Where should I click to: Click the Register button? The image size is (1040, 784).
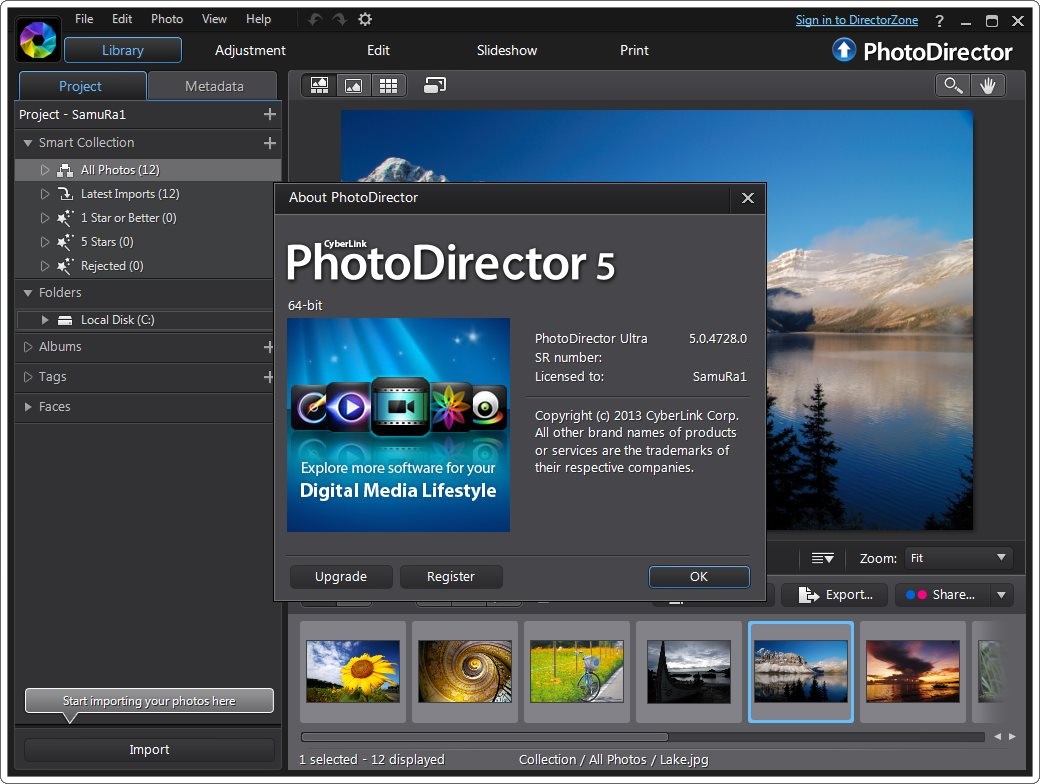pyautogui.click(x=451, y=576)
